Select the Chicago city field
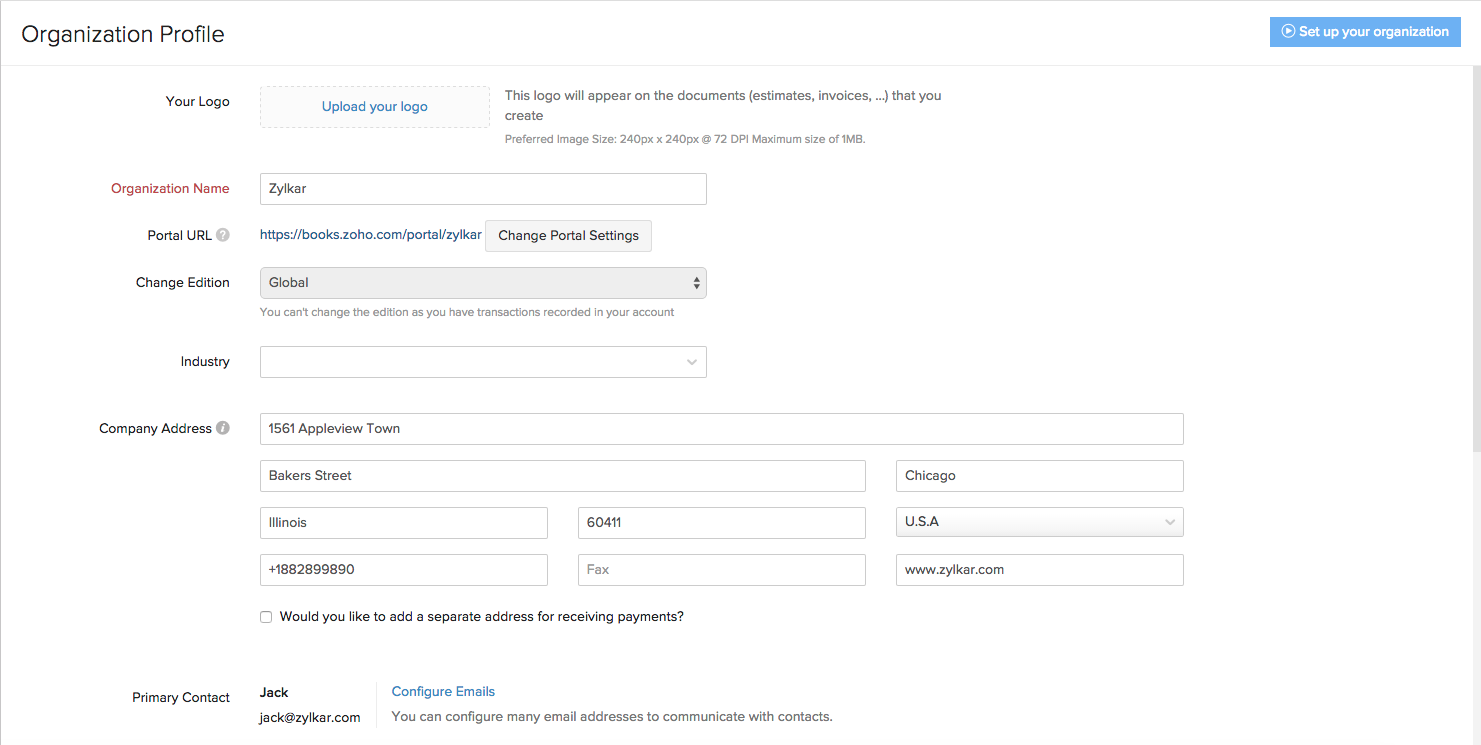Image resolution: width=1481 pixels, height=745 pixels. (x=1039, y=476)
